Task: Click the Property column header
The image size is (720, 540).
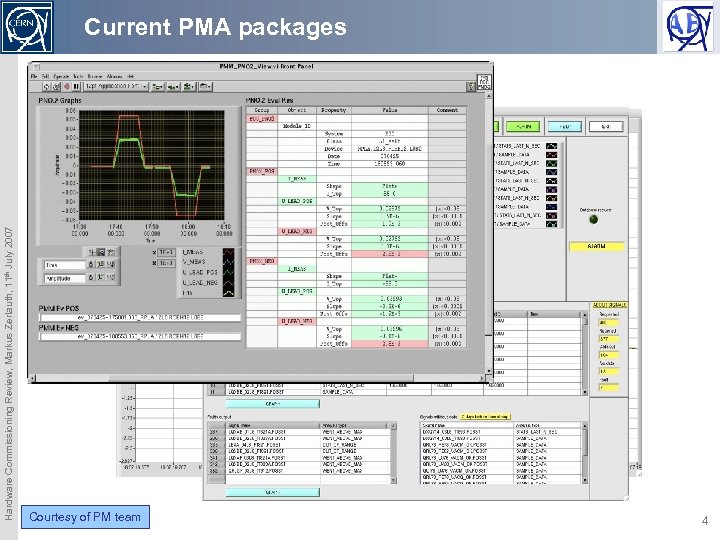Action: (334, 110)
